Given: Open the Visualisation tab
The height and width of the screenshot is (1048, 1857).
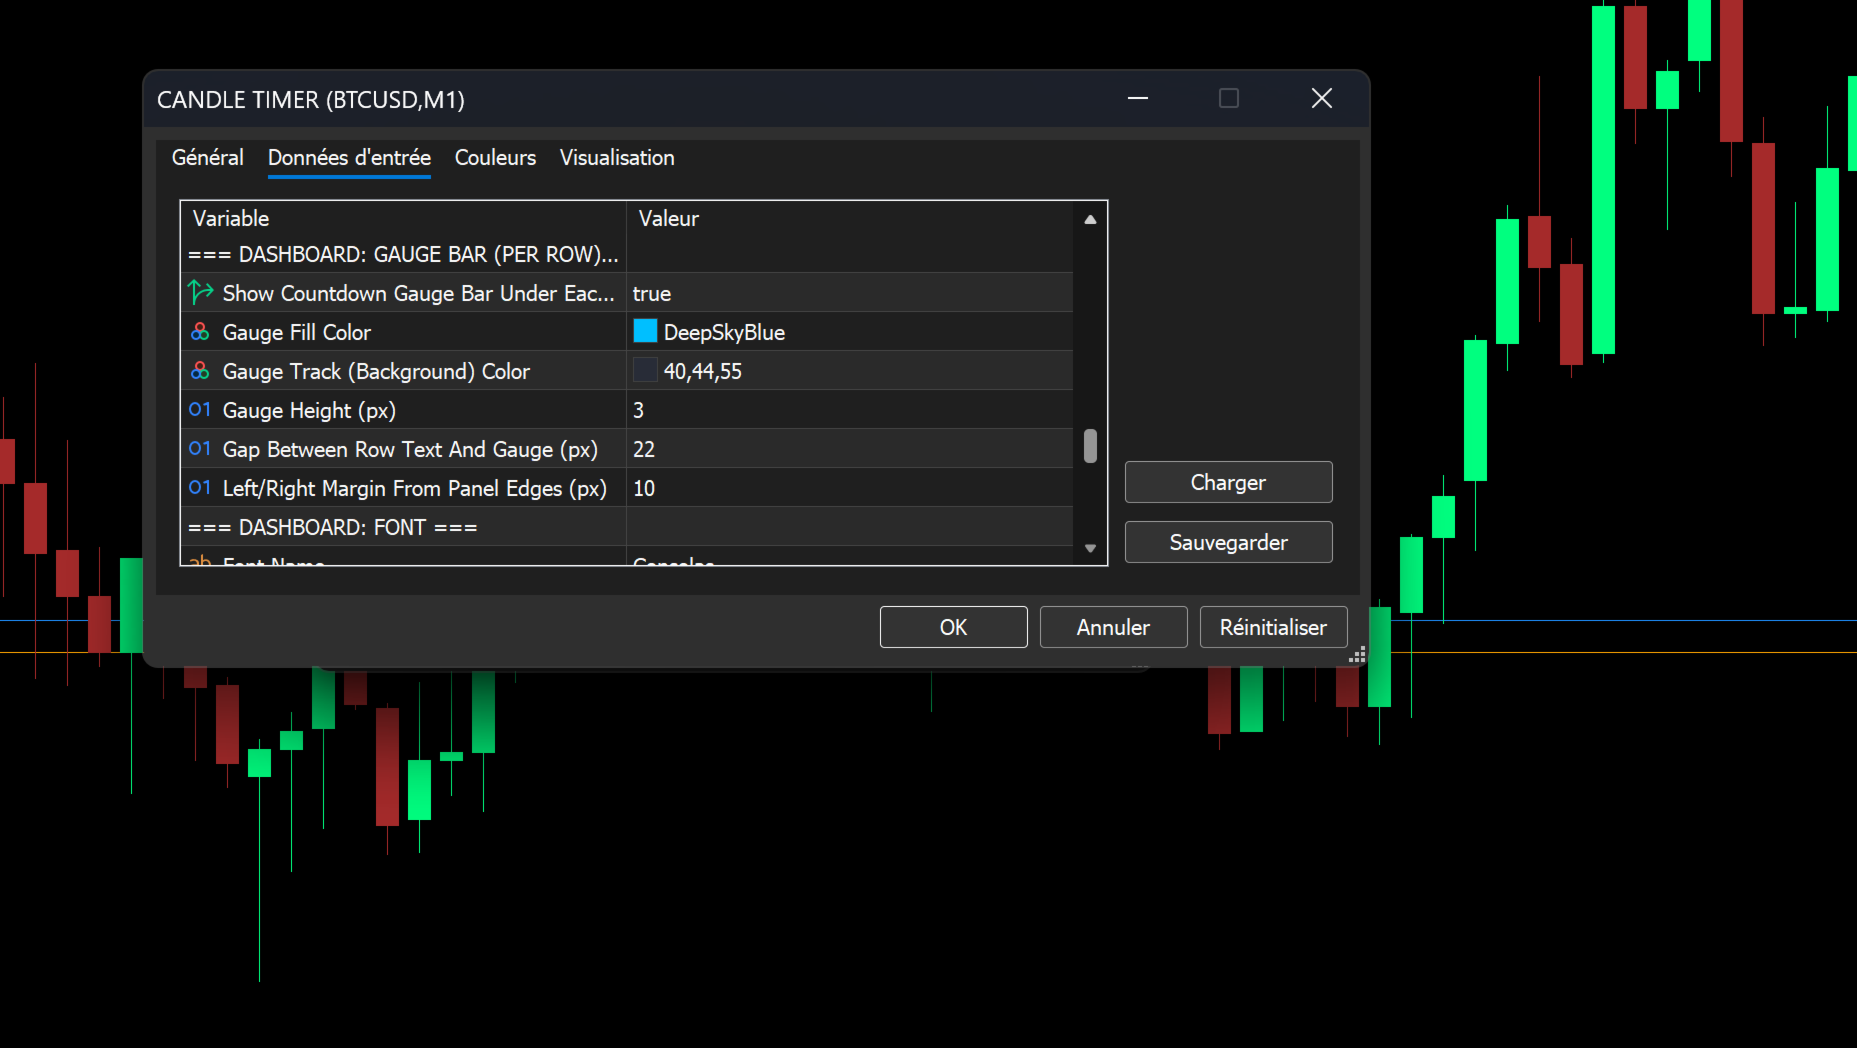Looking at the screenshot, I should [x=617, y=157].
